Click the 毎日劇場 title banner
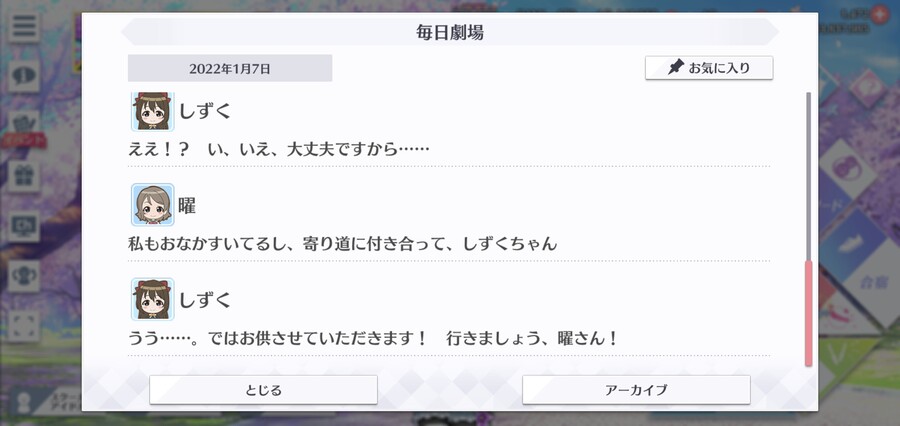The height and width of the screenshot is (426, 900). click(450, 32)
